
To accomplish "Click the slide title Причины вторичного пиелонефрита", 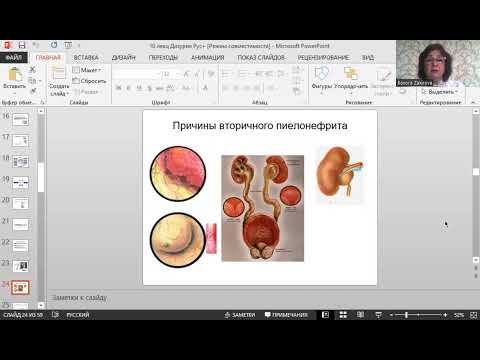I will click(x=260, y=126).
